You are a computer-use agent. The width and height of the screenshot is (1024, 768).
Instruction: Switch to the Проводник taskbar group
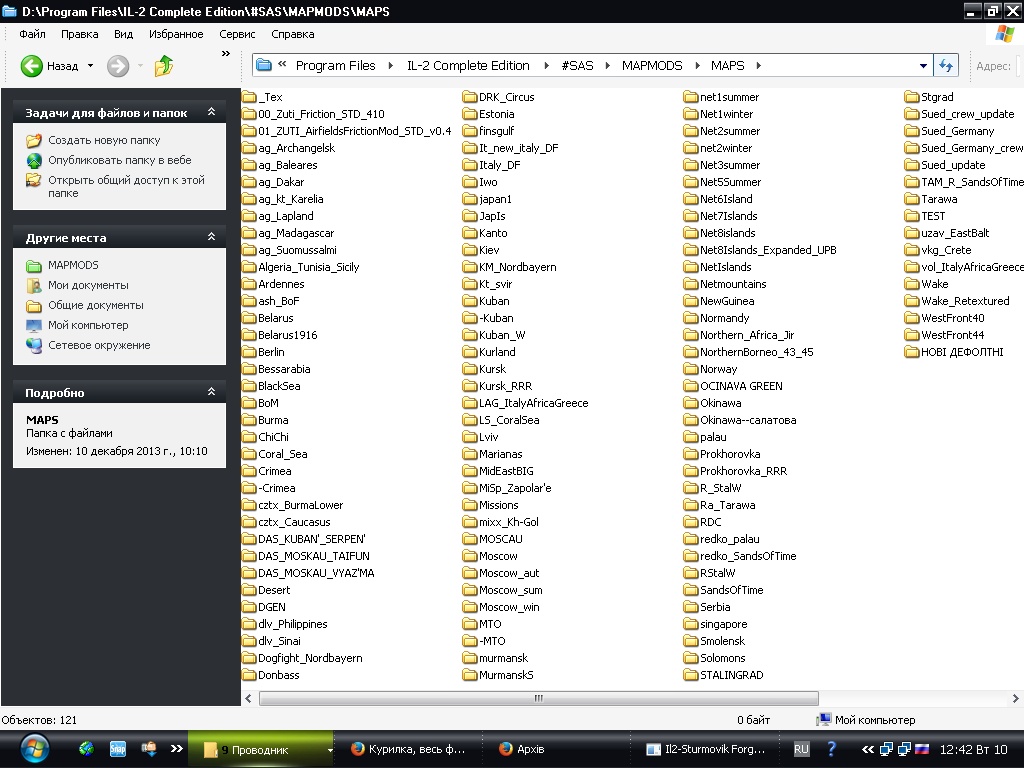(x=261, y=750)
